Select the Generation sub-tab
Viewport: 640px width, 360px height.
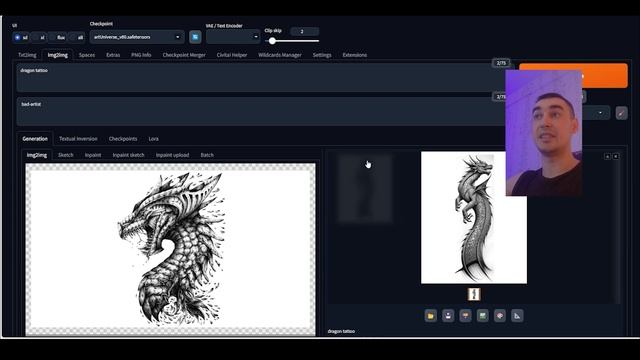[x=35, y=139]
